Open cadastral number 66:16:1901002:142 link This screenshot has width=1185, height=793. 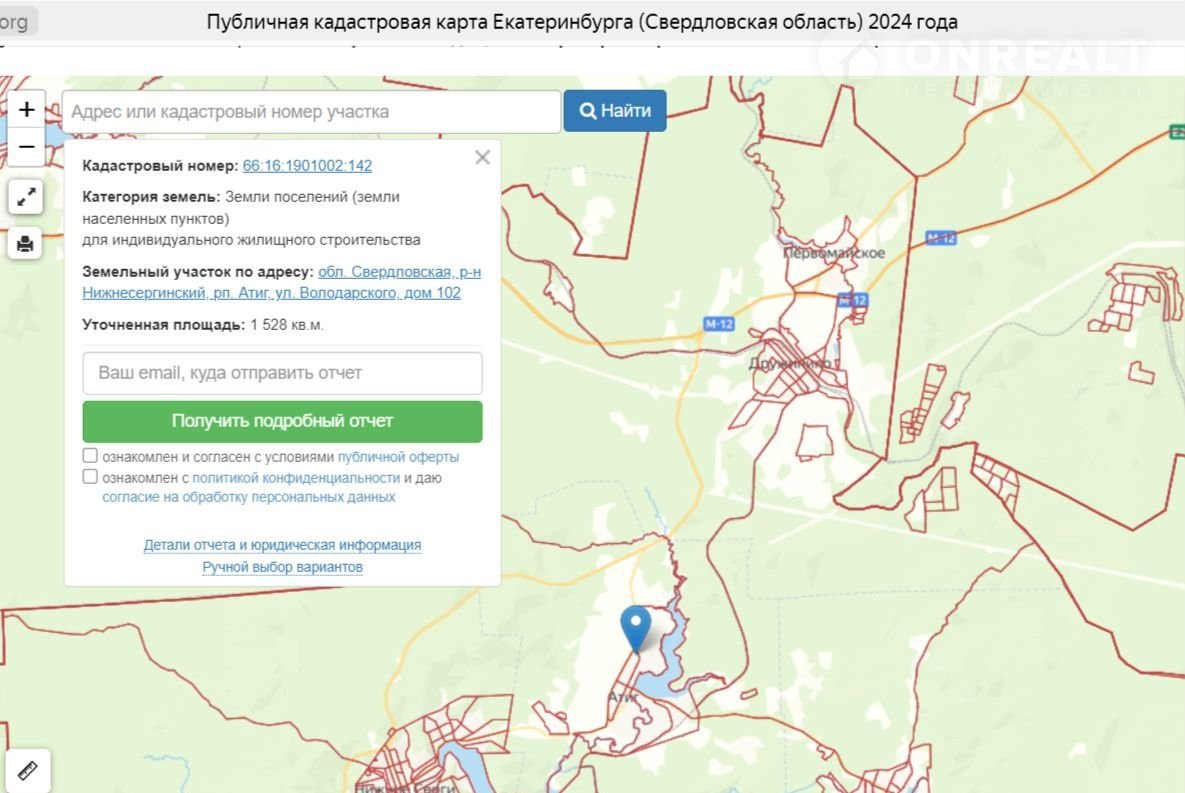coord(307,166)
